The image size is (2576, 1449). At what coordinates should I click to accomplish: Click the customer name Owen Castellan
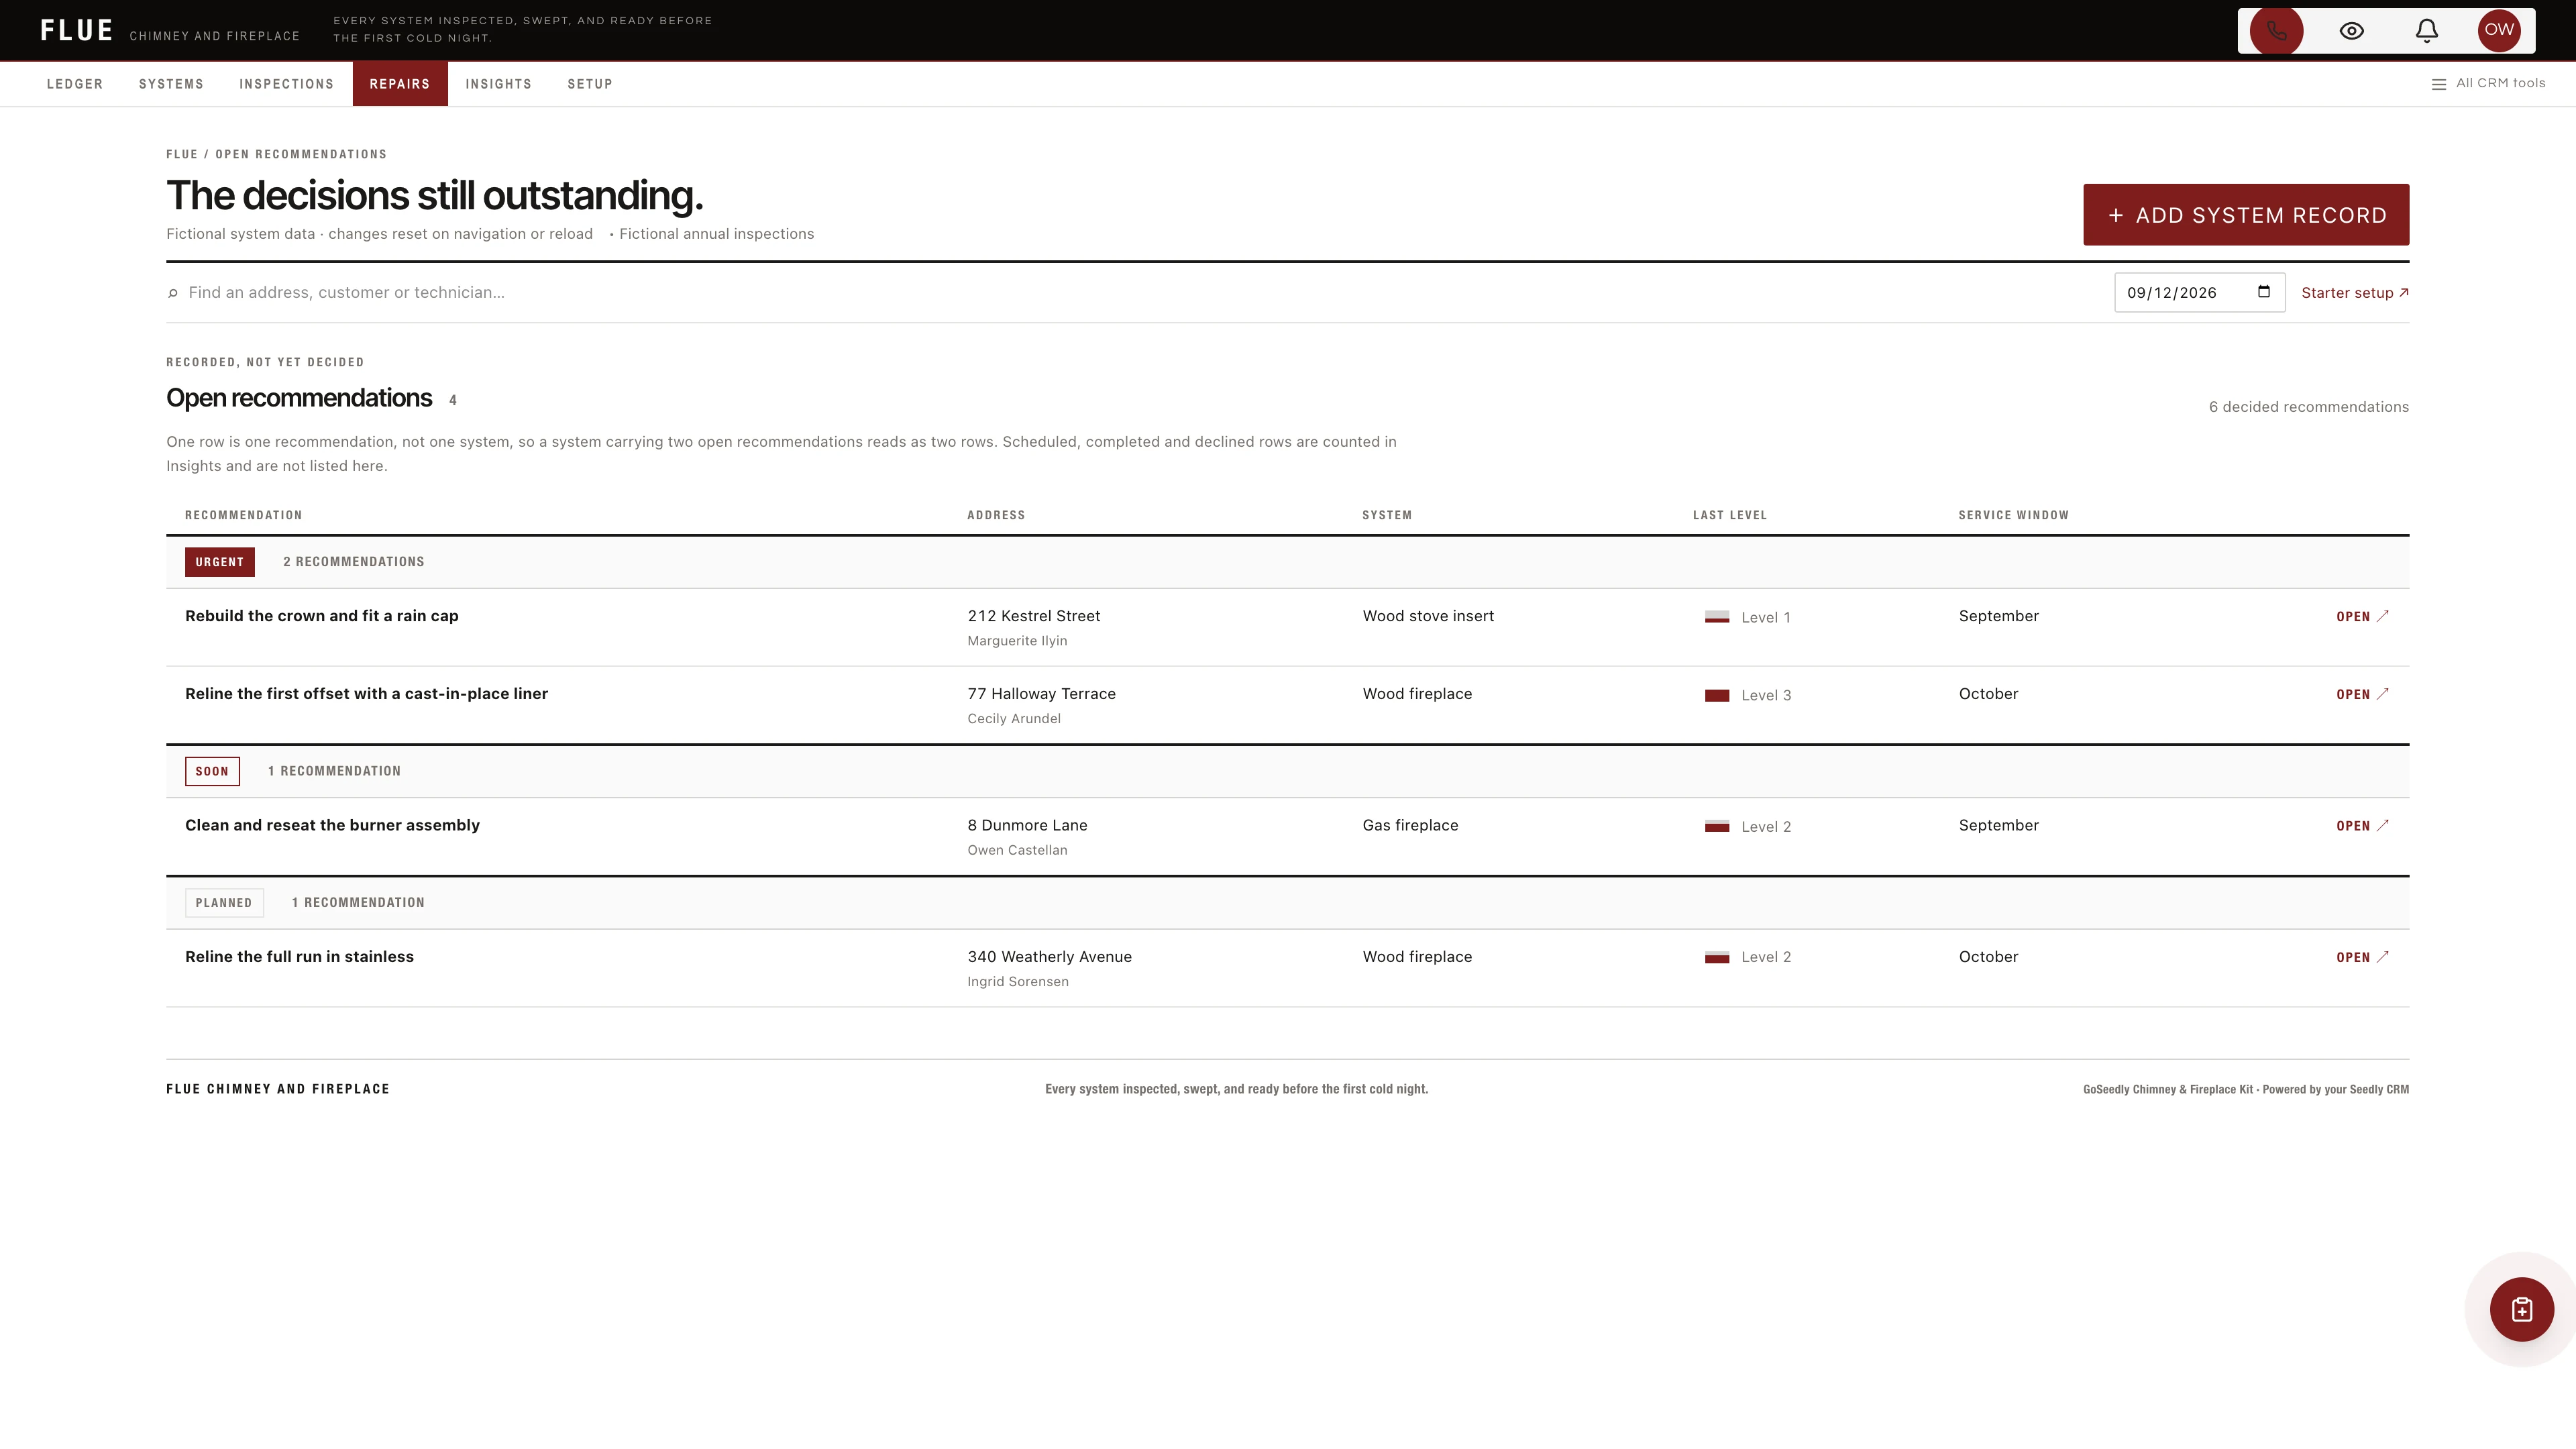pyautogui.click(x=1017, y=850)
